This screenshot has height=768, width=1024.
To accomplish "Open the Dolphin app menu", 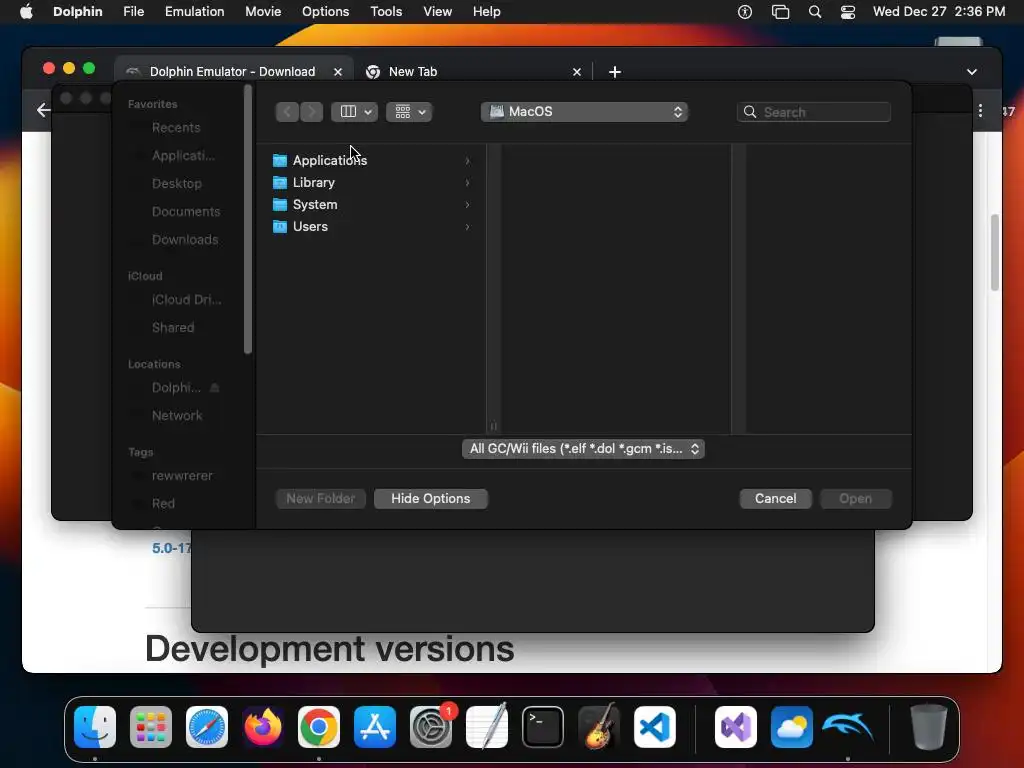I will 78,12.
